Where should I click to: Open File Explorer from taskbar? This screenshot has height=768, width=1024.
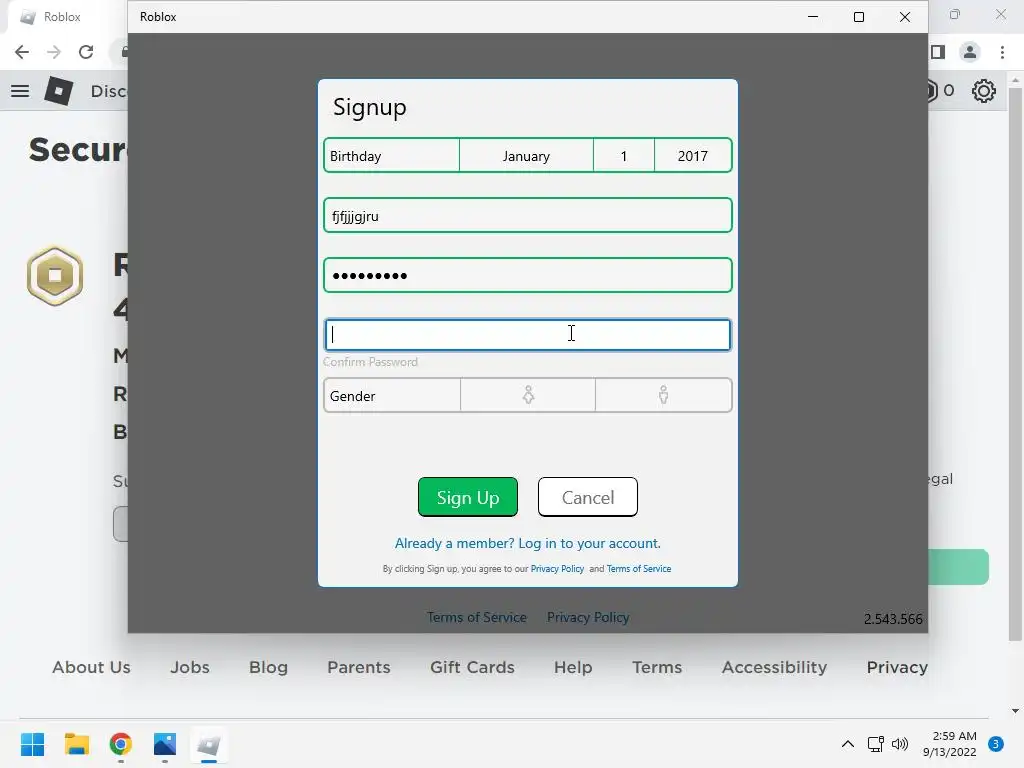[x=76, y=744]
